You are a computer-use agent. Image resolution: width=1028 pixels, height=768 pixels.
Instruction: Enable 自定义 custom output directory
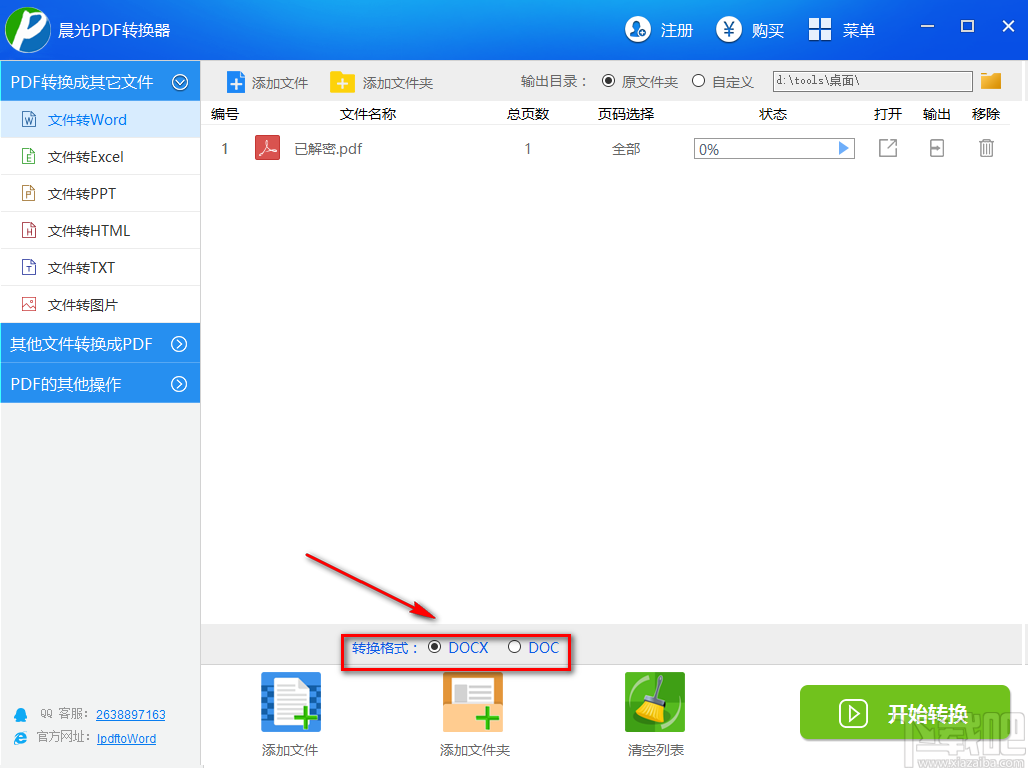[698, 81]
